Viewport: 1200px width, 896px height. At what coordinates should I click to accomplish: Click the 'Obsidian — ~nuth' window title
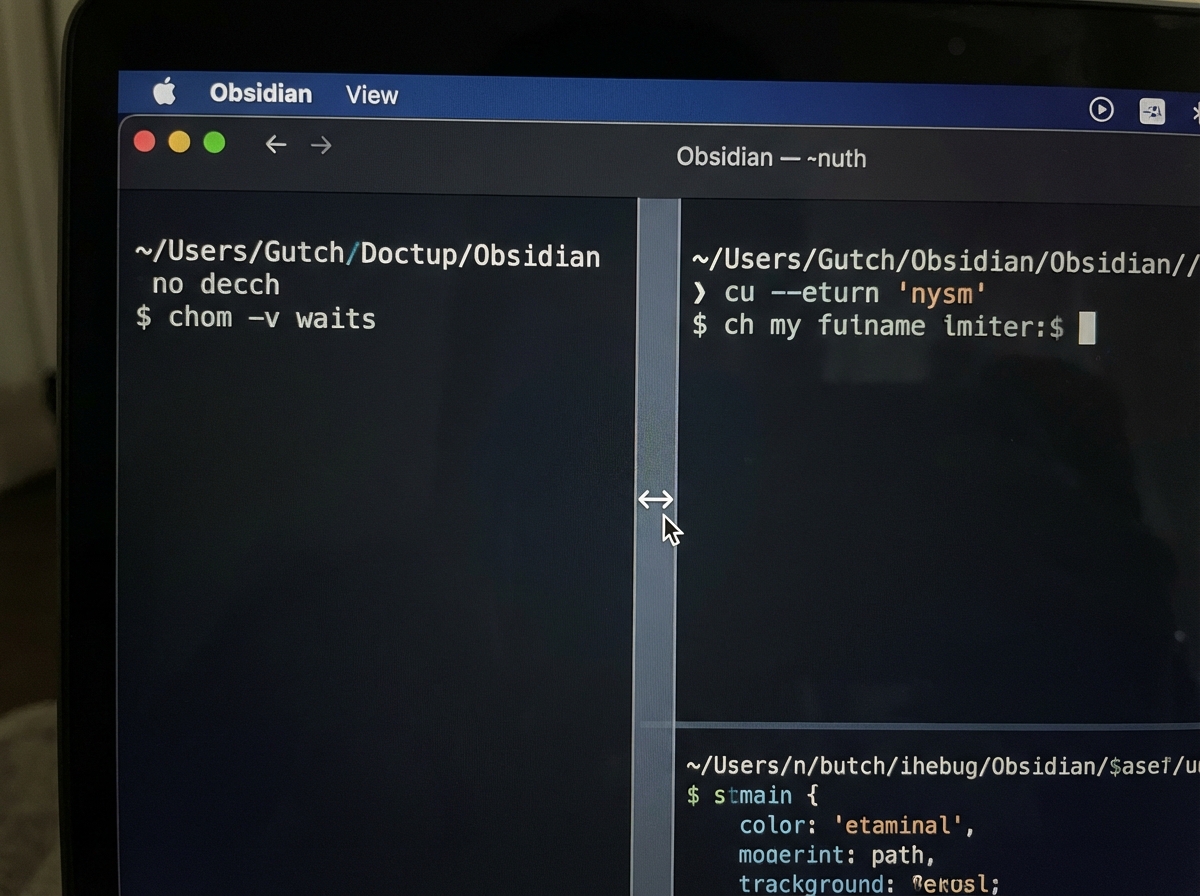click(x=771, y=158)
